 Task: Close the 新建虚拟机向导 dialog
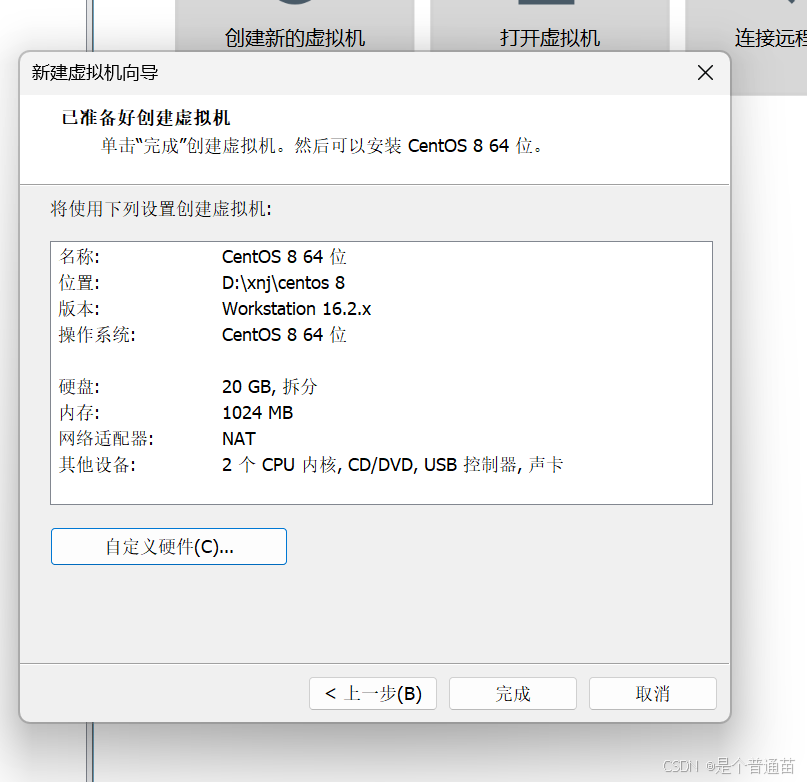pyautogui.click(x=705, y=73)
